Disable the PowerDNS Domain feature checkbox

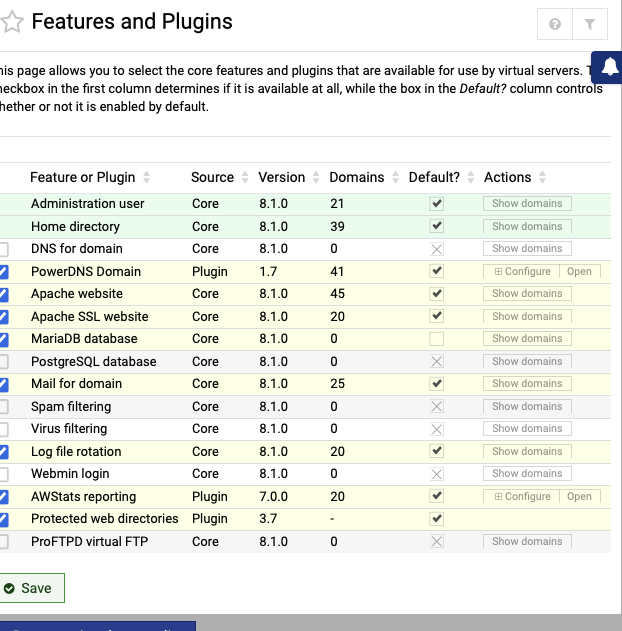coord(3,272)
